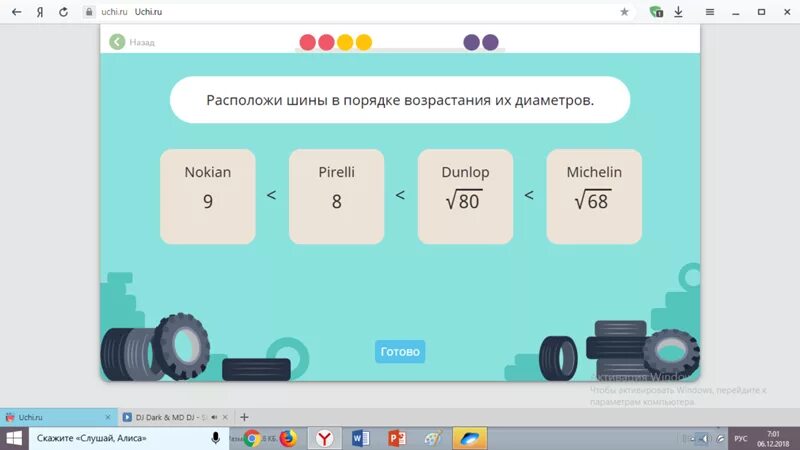Screen dimensions: 800x450
Task: Select the Dunlop √80 tire card
Action: [x=465, y=196]
